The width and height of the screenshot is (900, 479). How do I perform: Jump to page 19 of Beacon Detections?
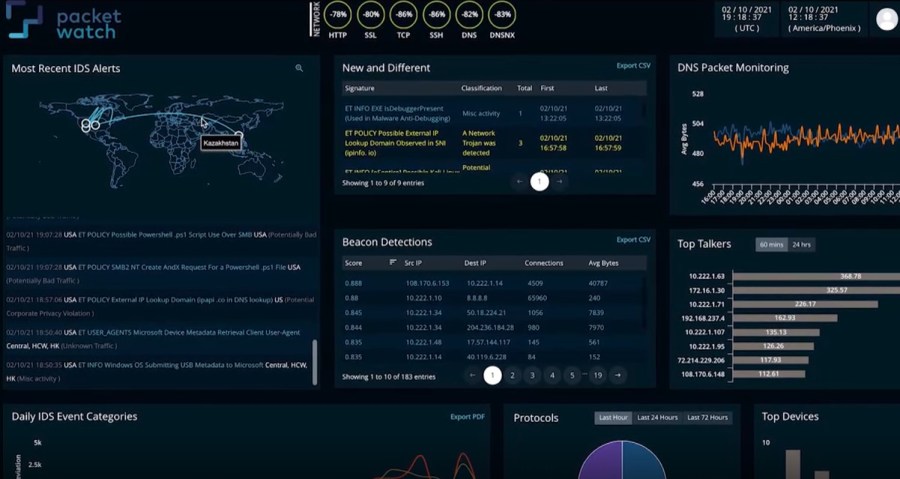[x=597, y=375]
